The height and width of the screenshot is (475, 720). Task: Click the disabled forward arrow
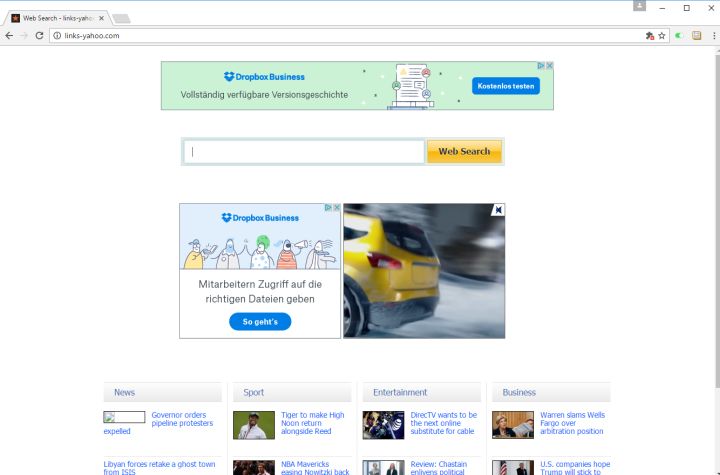pyautogui.click(x=24, y=35)
